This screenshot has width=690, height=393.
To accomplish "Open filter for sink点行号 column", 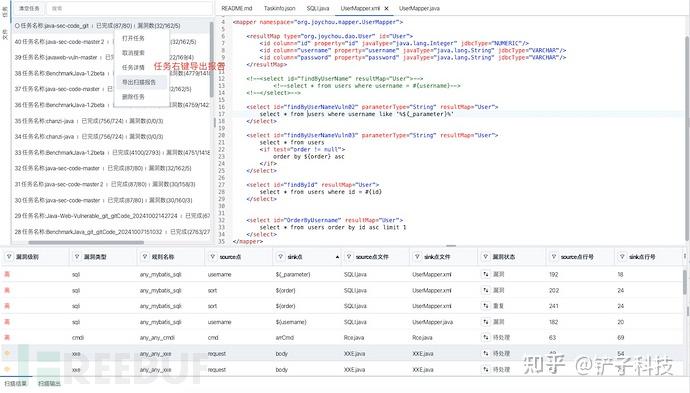I will 622,257.
